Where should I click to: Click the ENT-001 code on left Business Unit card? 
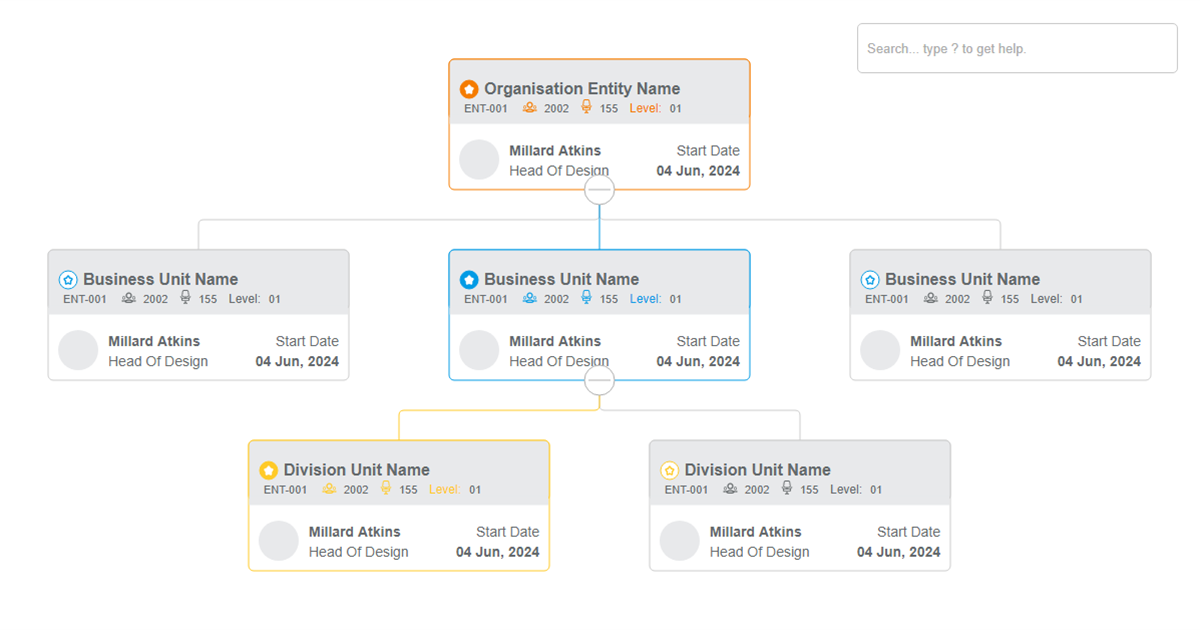pos(85,298)
